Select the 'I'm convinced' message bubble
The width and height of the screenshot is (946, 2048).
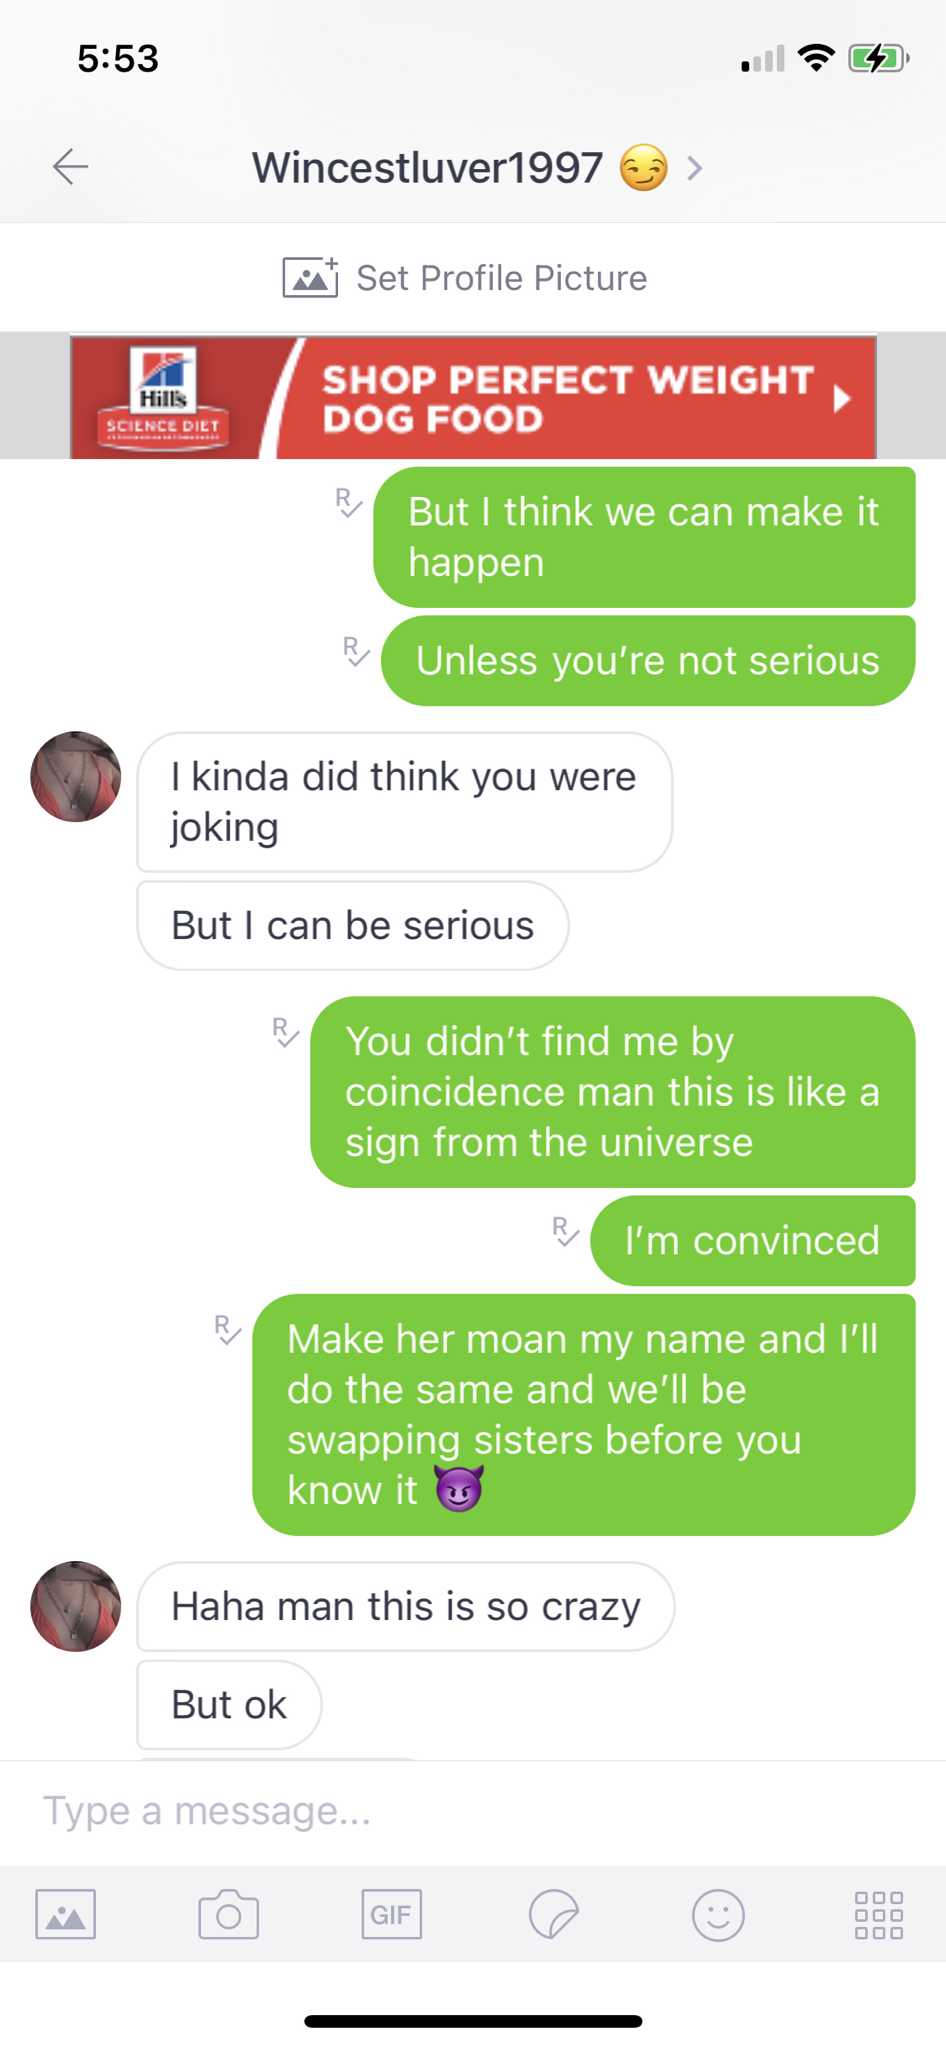(753, 1240)
